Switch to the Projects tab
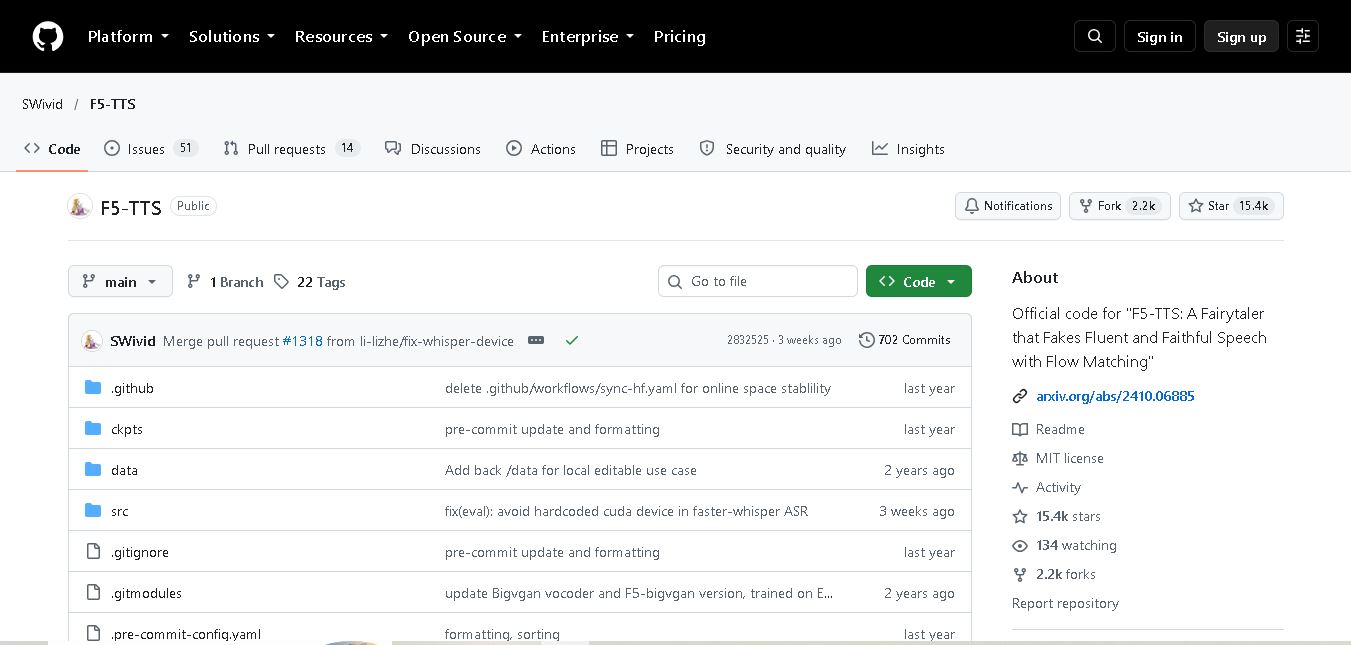Image resolution: width=1351 pixels, height=645 pixels. click(x=637, y=149)
